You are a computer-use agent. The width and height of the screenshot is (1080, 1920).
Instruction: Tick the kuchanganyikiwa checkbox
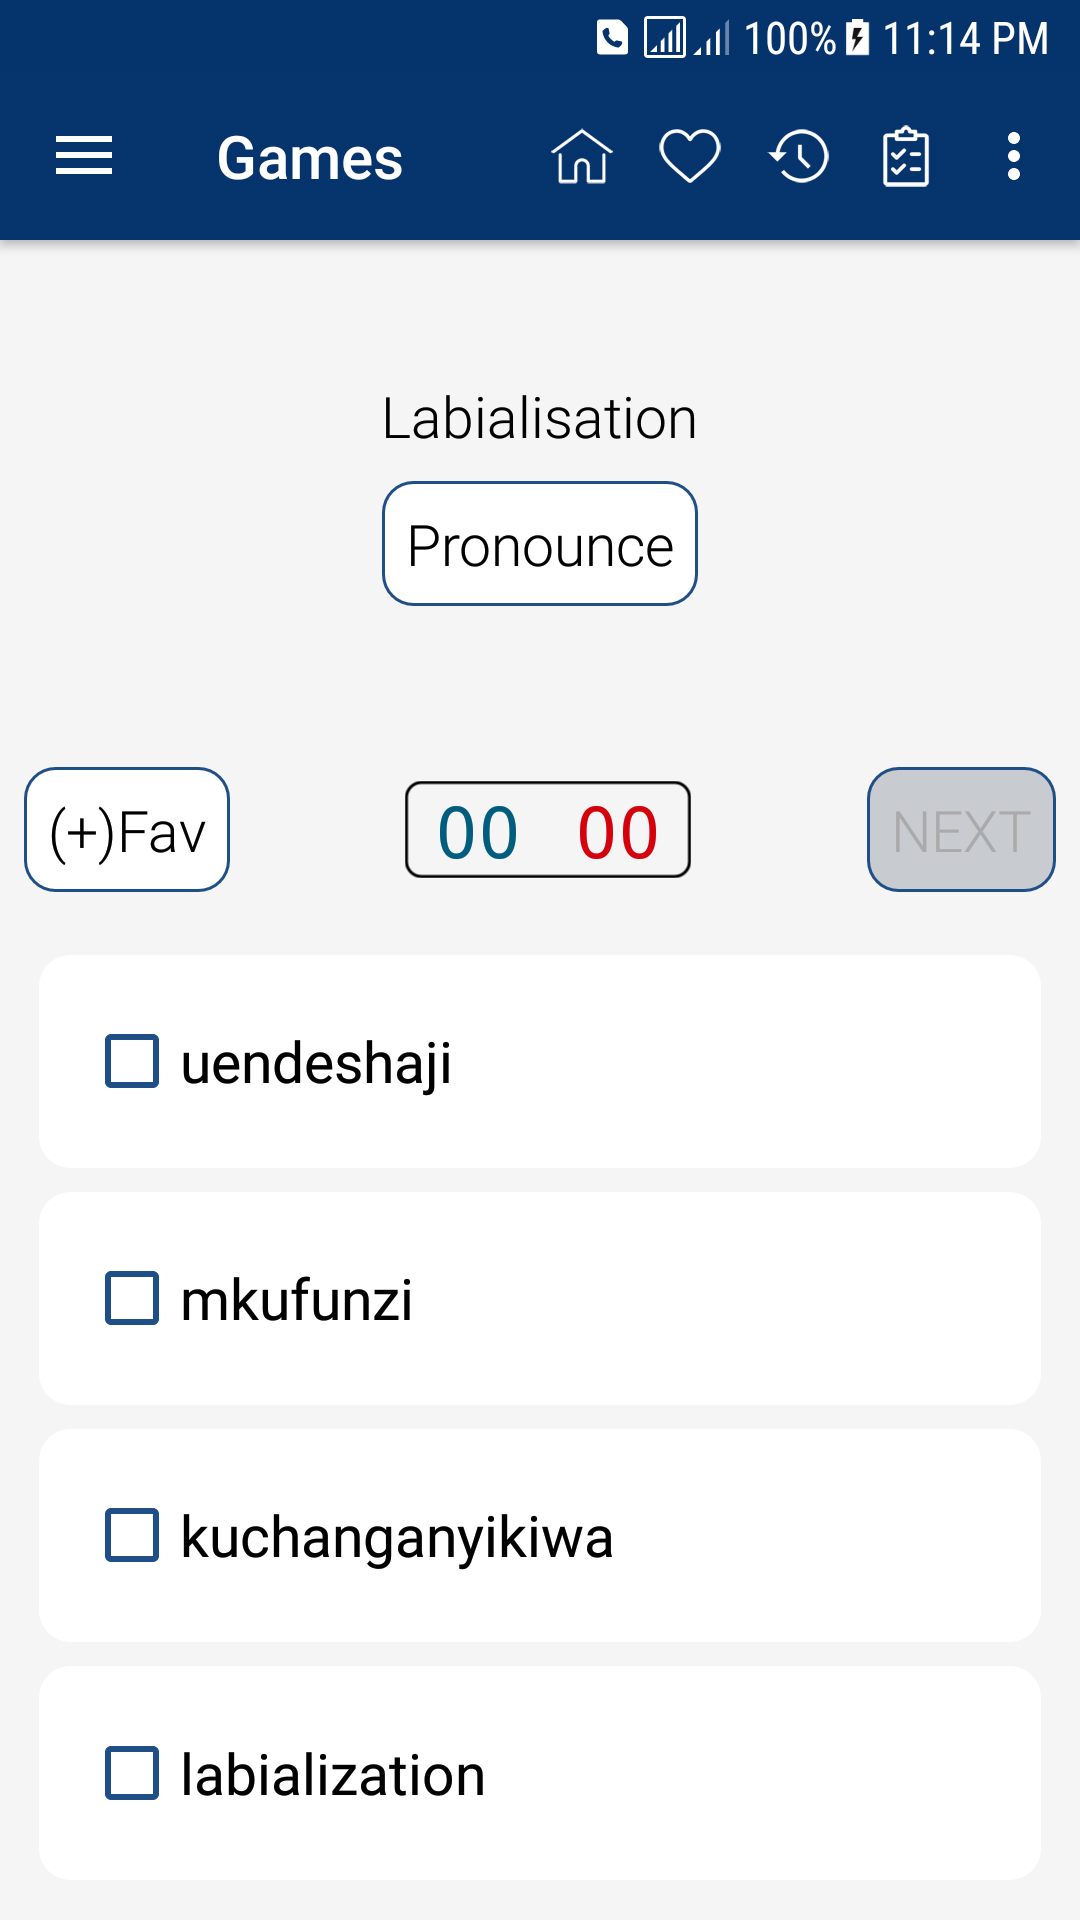click(x=132, y=1535)
